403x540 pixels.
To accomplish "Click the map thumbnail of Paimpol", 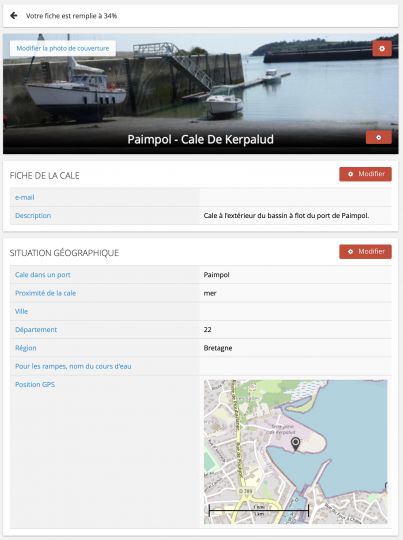I will click(296, 452).
